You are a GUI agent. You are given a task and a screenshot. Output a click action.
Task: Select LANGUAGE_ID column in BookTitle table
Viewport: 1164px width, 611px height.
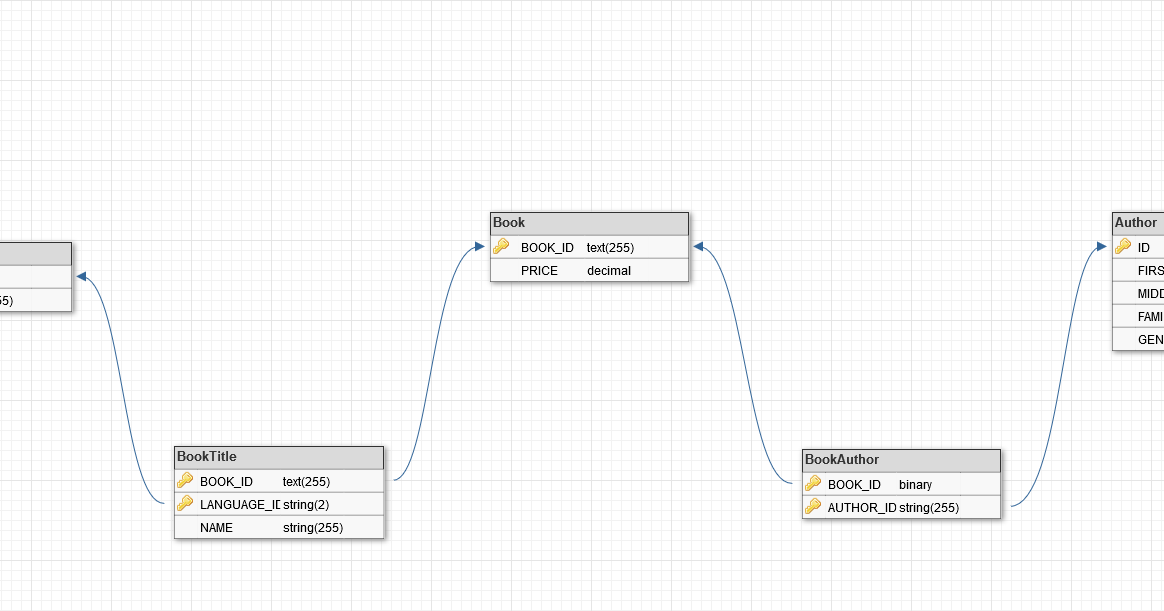[x=240, y=505]
